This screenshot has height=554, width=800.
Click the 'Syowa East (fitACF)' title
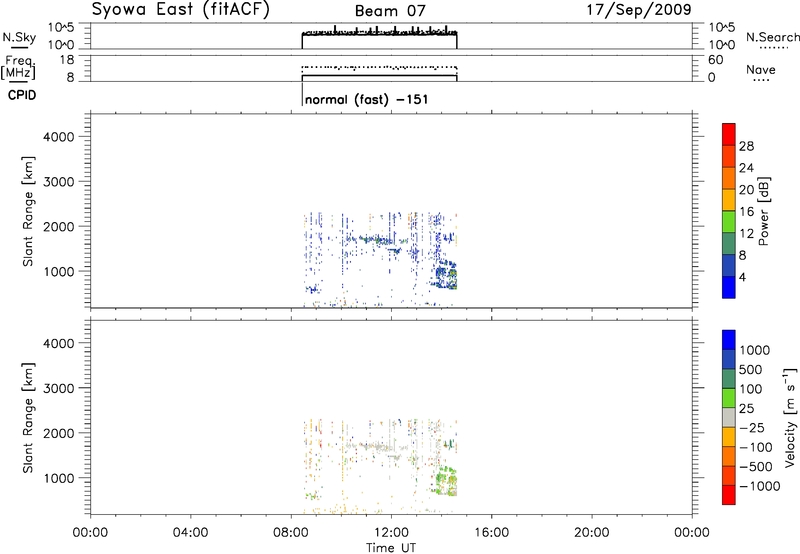coord(181,10)
